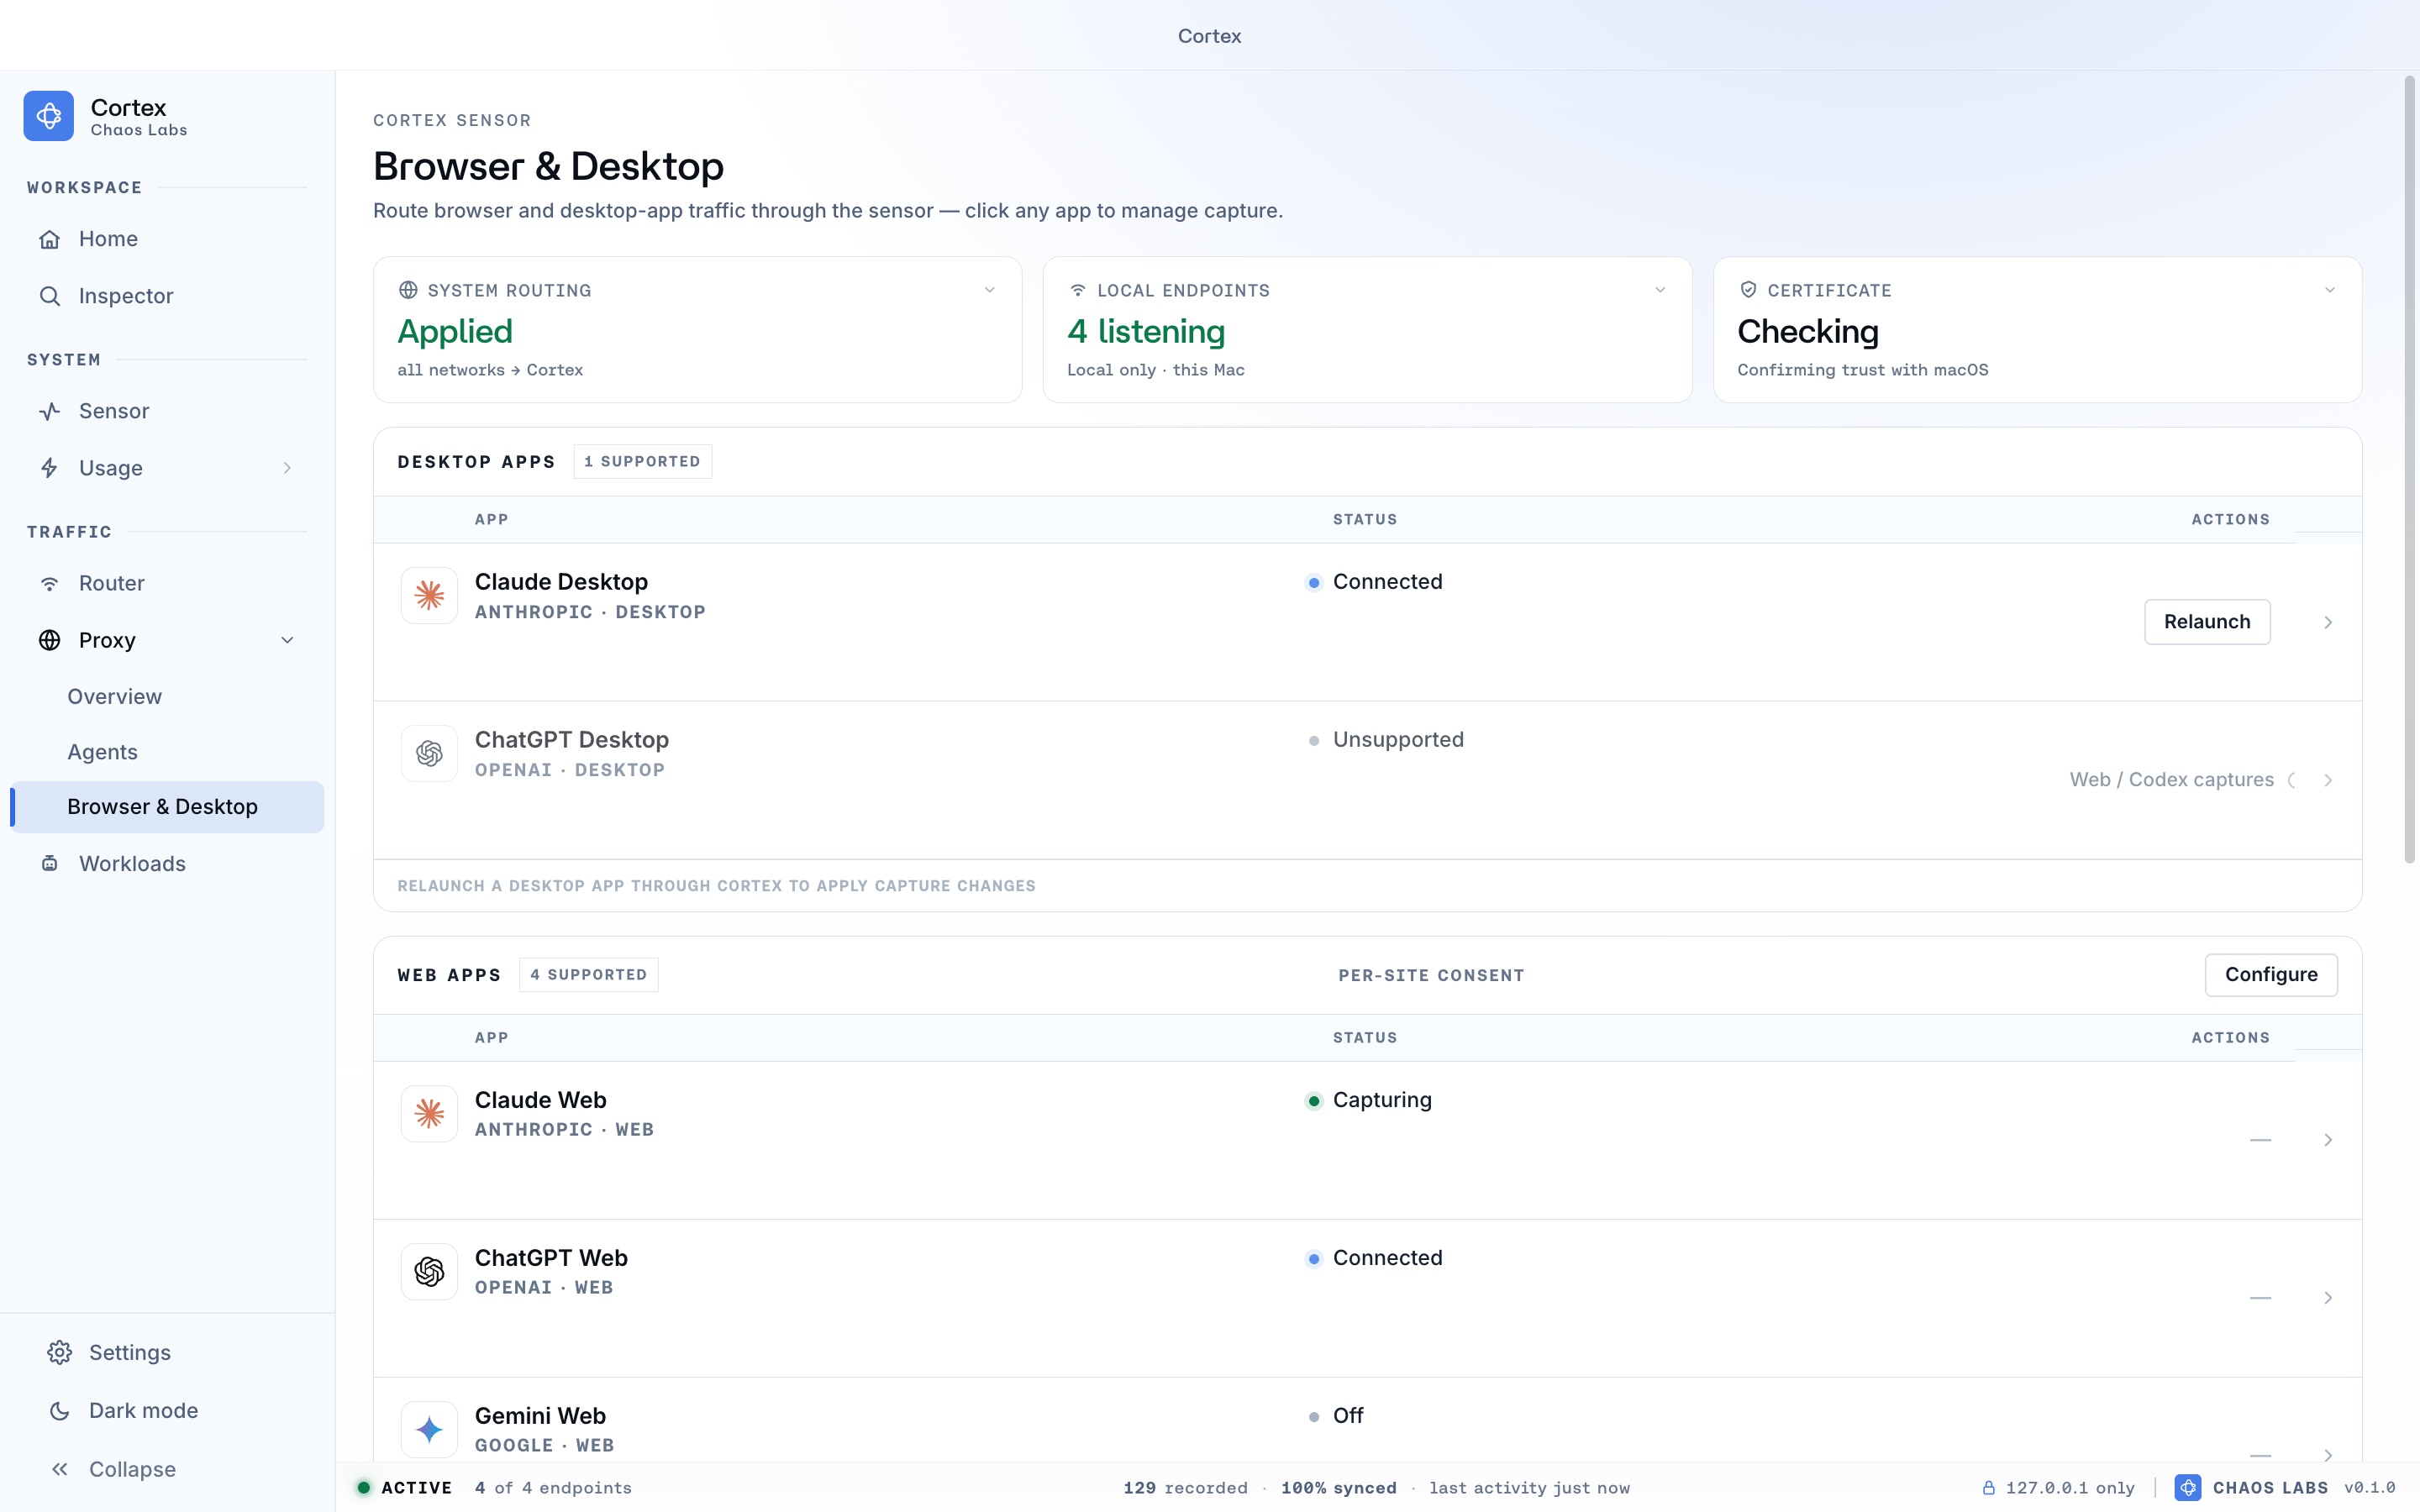Viewport: 2420px width, 1512px height.
Task: Click the Claude Desktop app icon
Action: [429, 596]
